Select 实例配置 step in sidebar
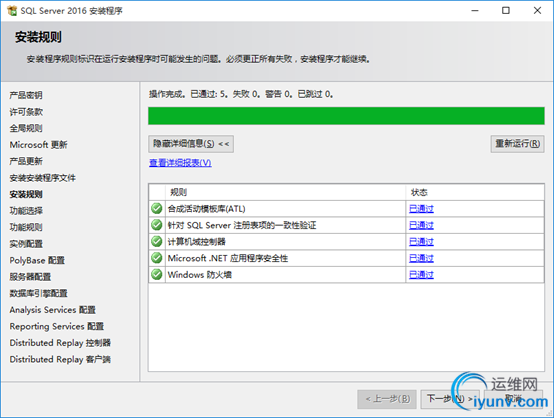The width and height of the screenshot is (554, 418). point(26,244)
